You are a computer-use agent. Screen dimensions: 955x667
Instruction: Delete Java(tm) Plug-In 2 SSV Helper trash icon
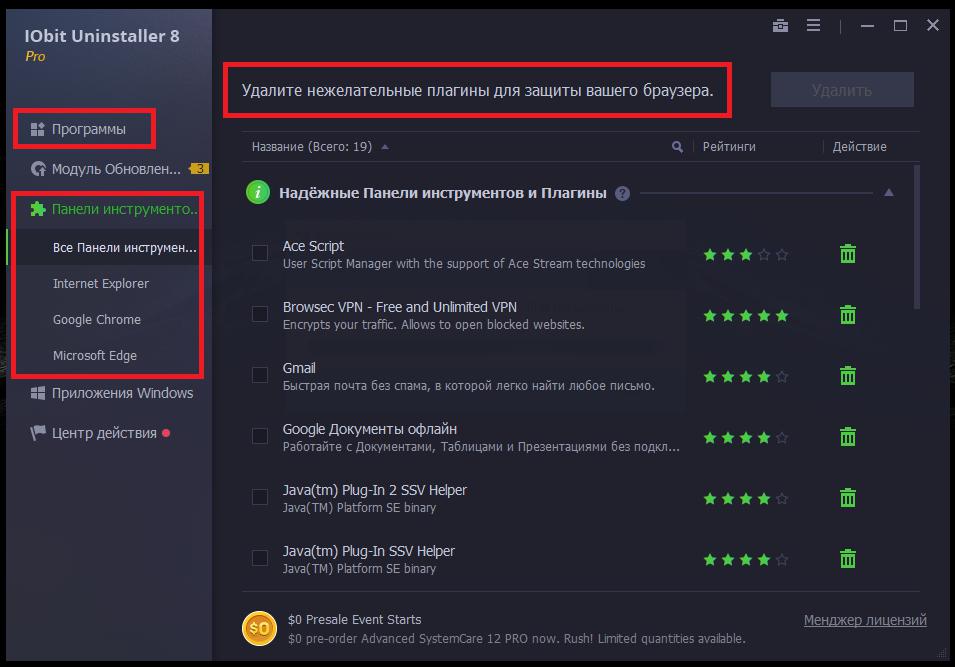[848, 498]
